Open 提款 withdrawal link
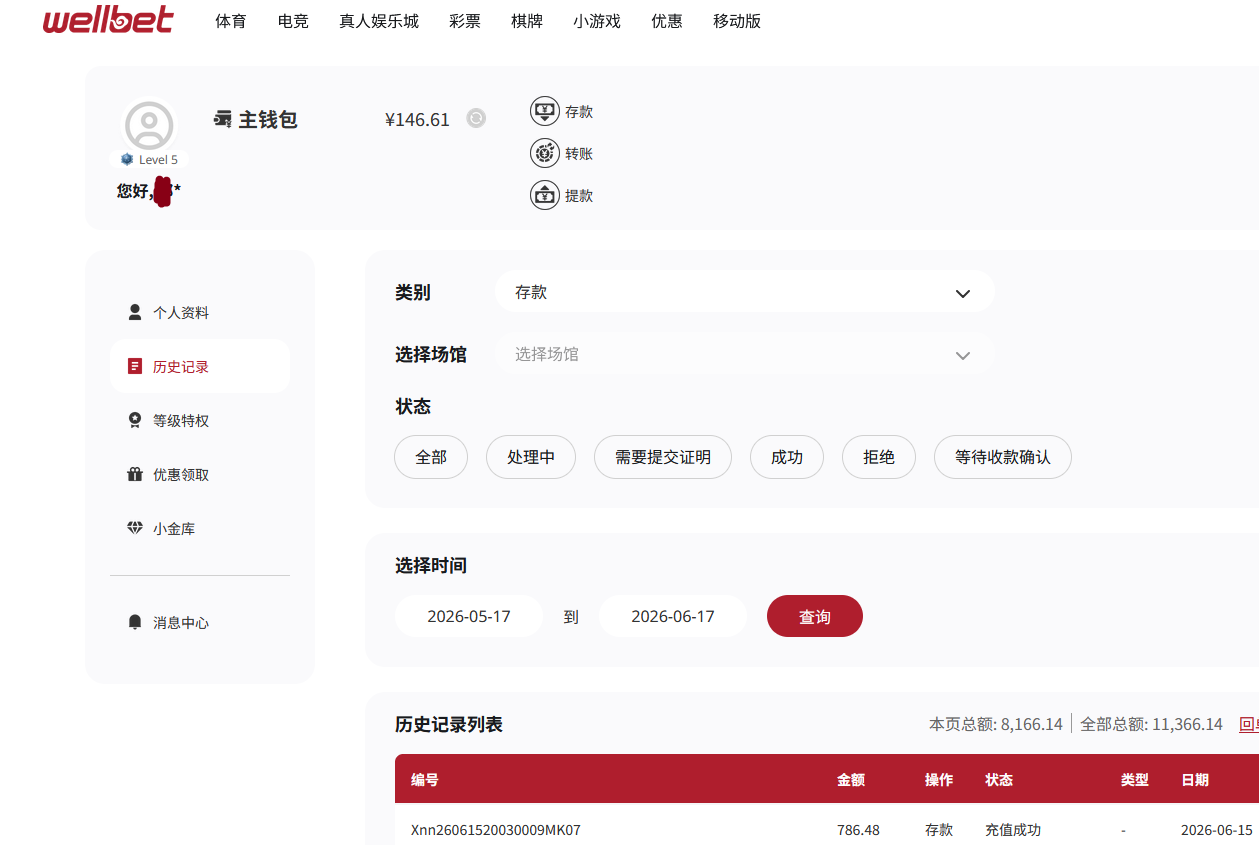 pos(579,196)
